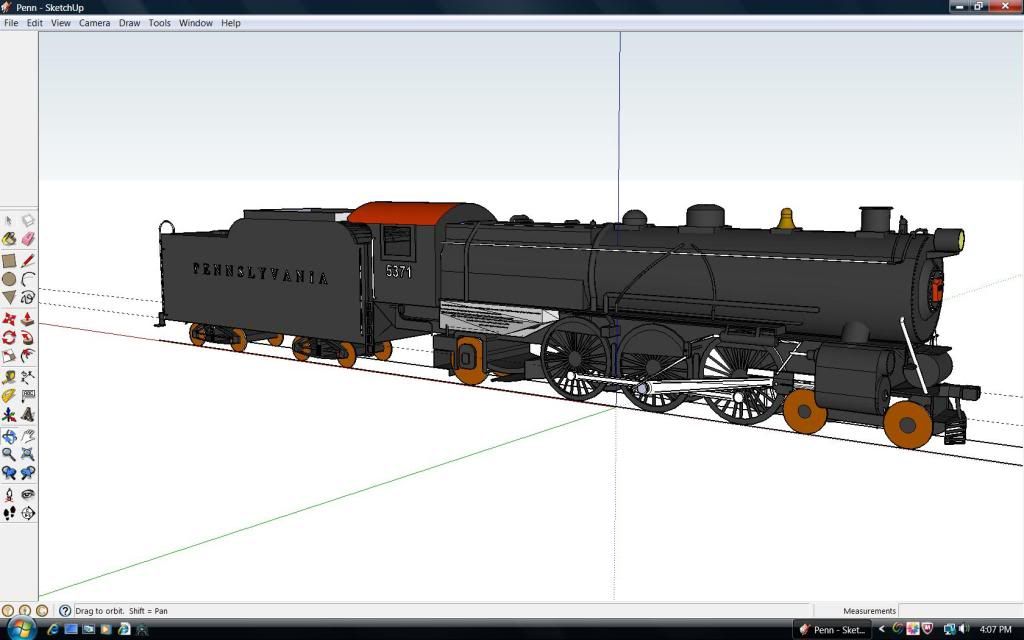Screen dimensions: 1024x640
Task: Click the red cab roof of the locomotive
Action: point(405,213)
